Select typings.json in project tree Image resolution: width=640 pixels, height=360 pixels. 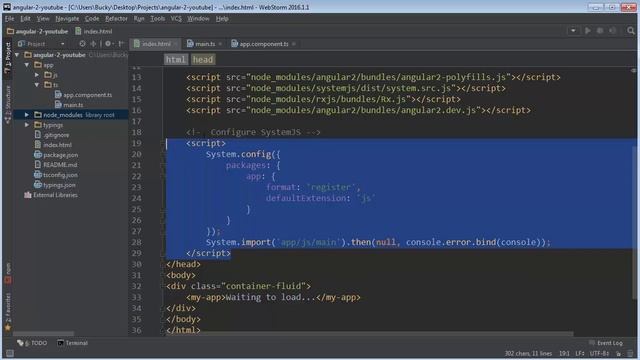pos(55,185)
